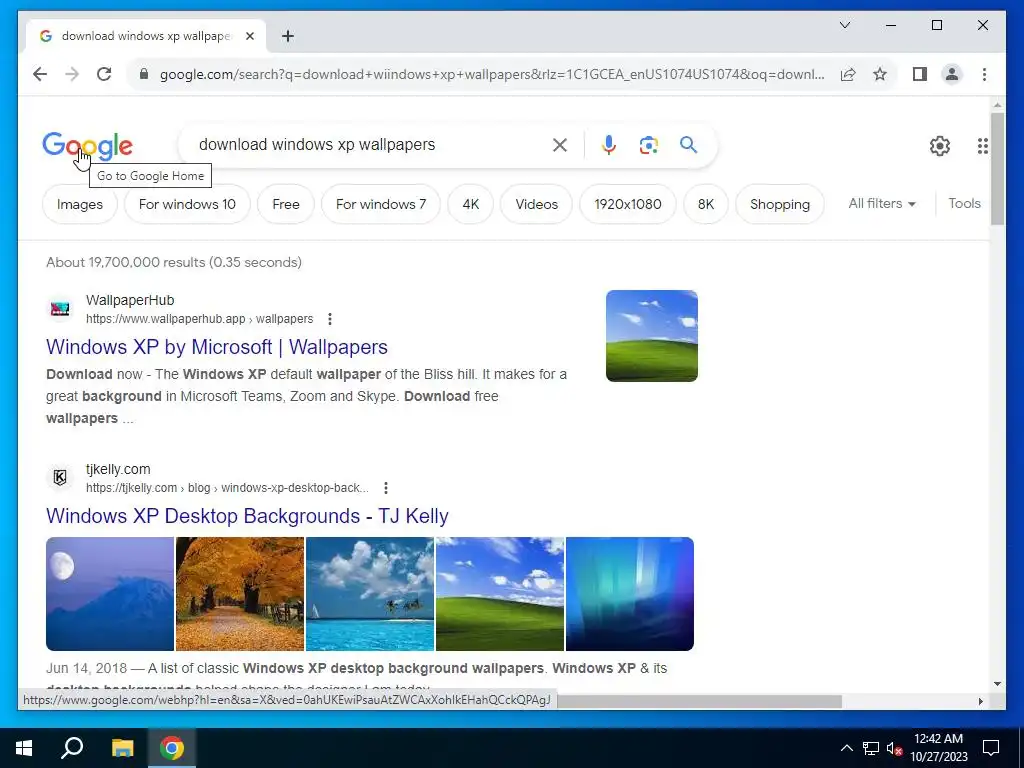
Task: Show hidden system tray icons
Action: (846, 748)
